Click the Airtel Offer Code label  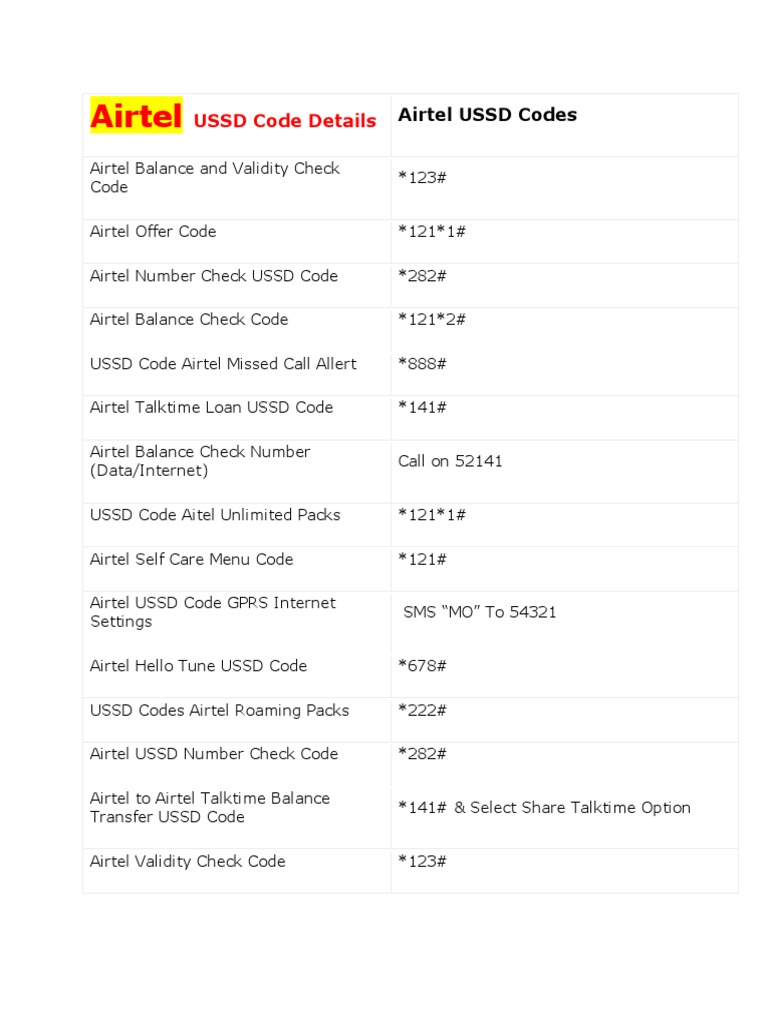click(153, 232)
